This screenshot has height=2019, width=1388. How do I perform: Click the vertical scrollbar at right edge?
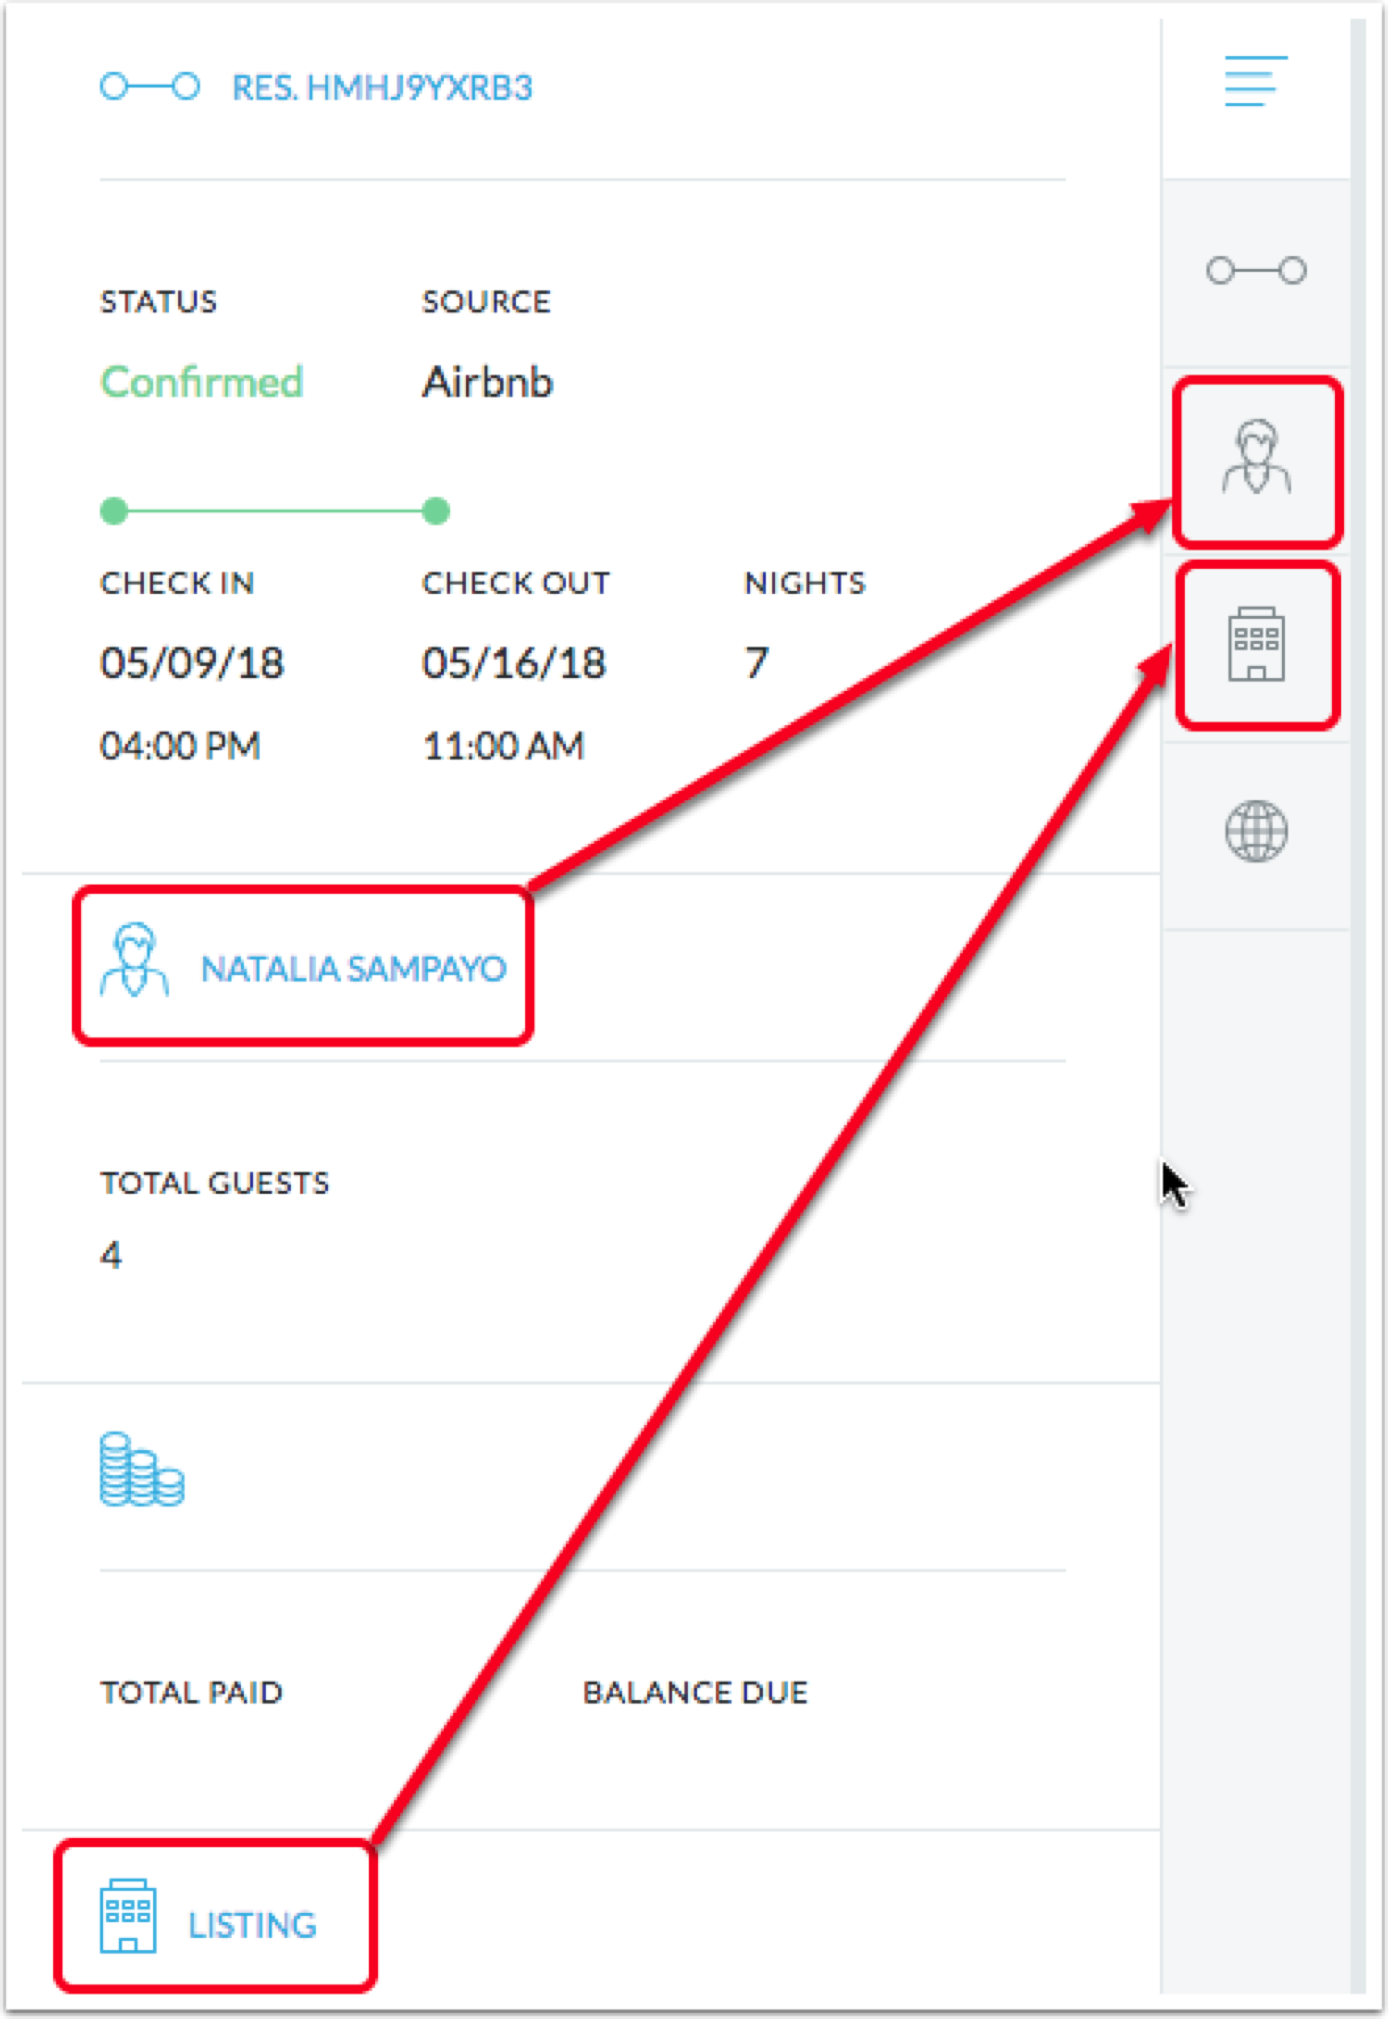tap(1357, 1005)
